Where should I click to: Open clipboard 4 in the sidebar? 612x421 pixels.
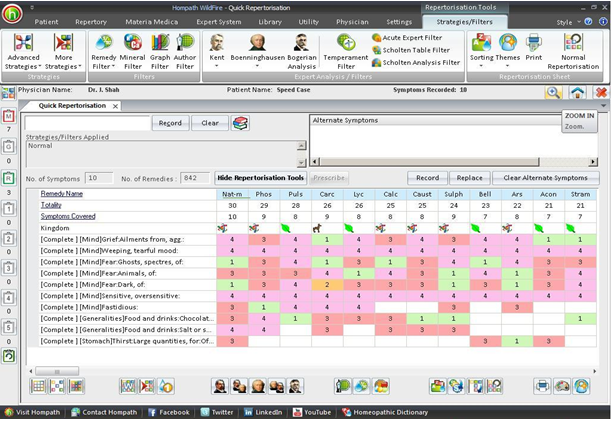[x=9, y=298]
